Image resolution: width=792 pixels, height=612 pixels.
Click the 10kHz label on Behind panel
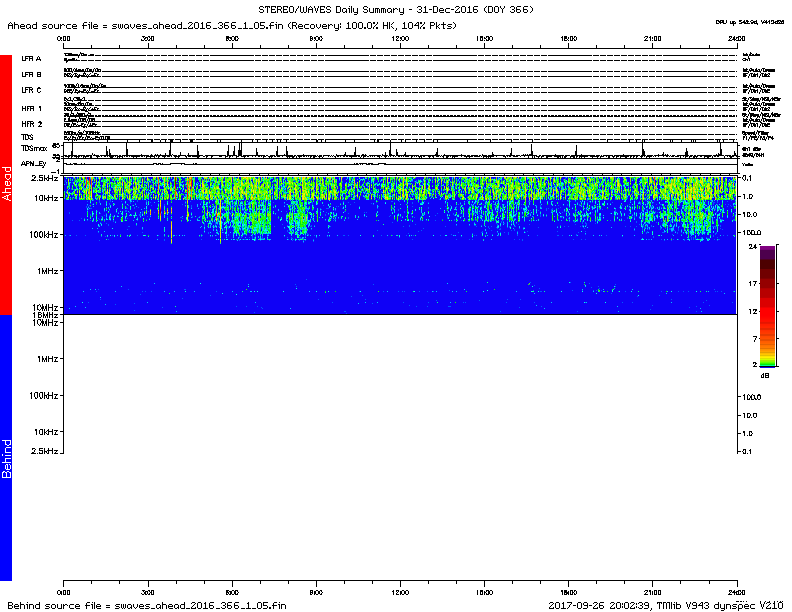point(46,432)
